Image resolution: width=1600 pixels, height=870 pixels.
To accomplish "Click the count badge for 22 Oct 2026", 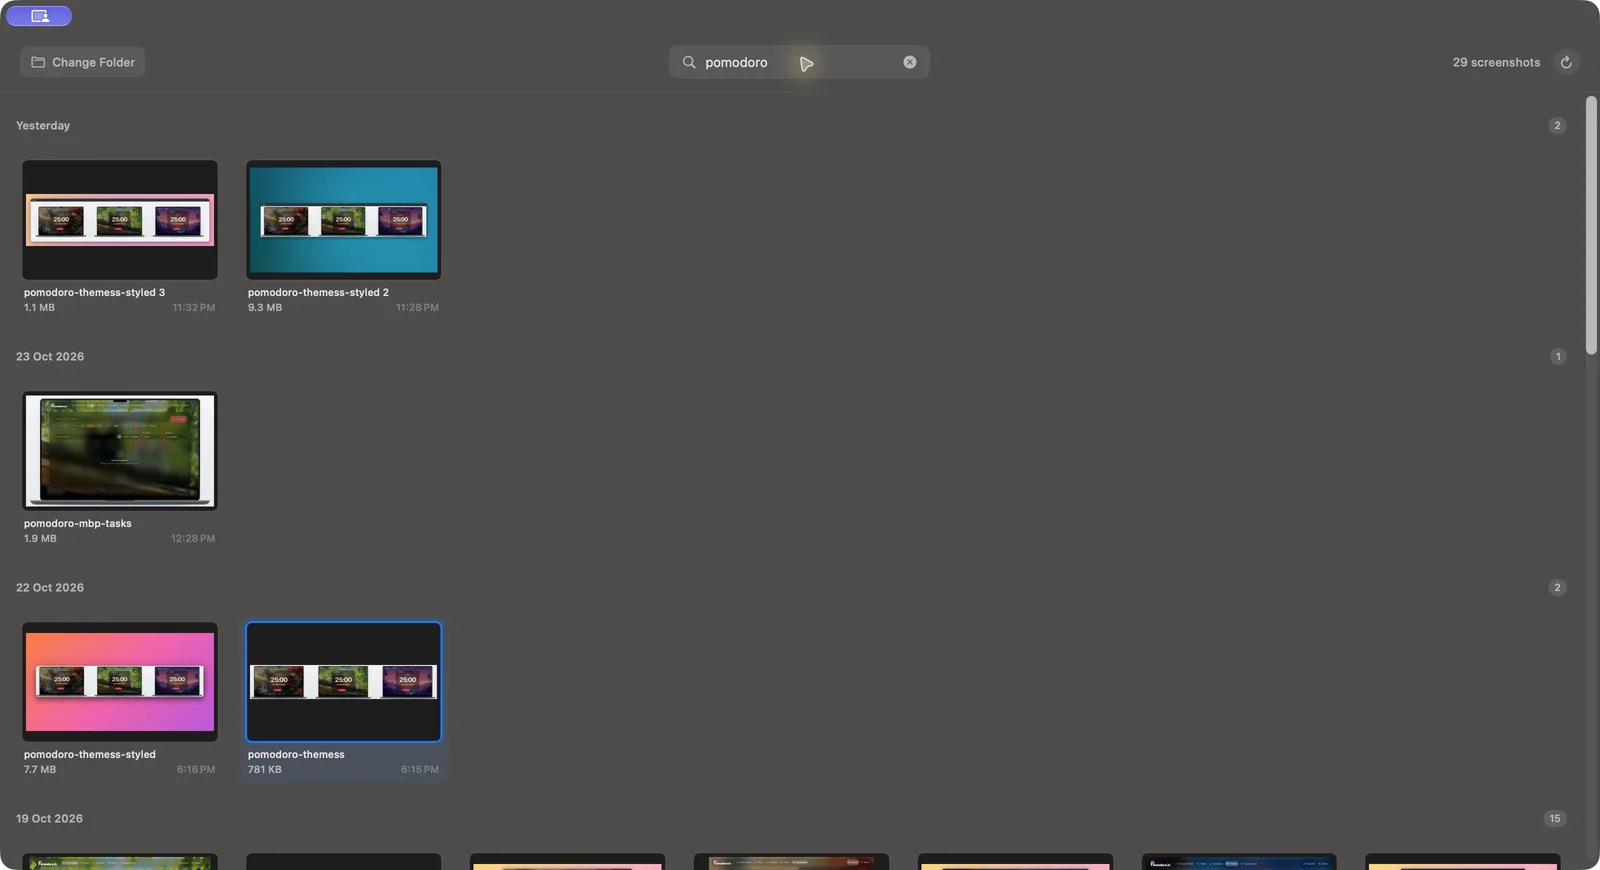I will pyautogui.click(x=1557, y=588).
